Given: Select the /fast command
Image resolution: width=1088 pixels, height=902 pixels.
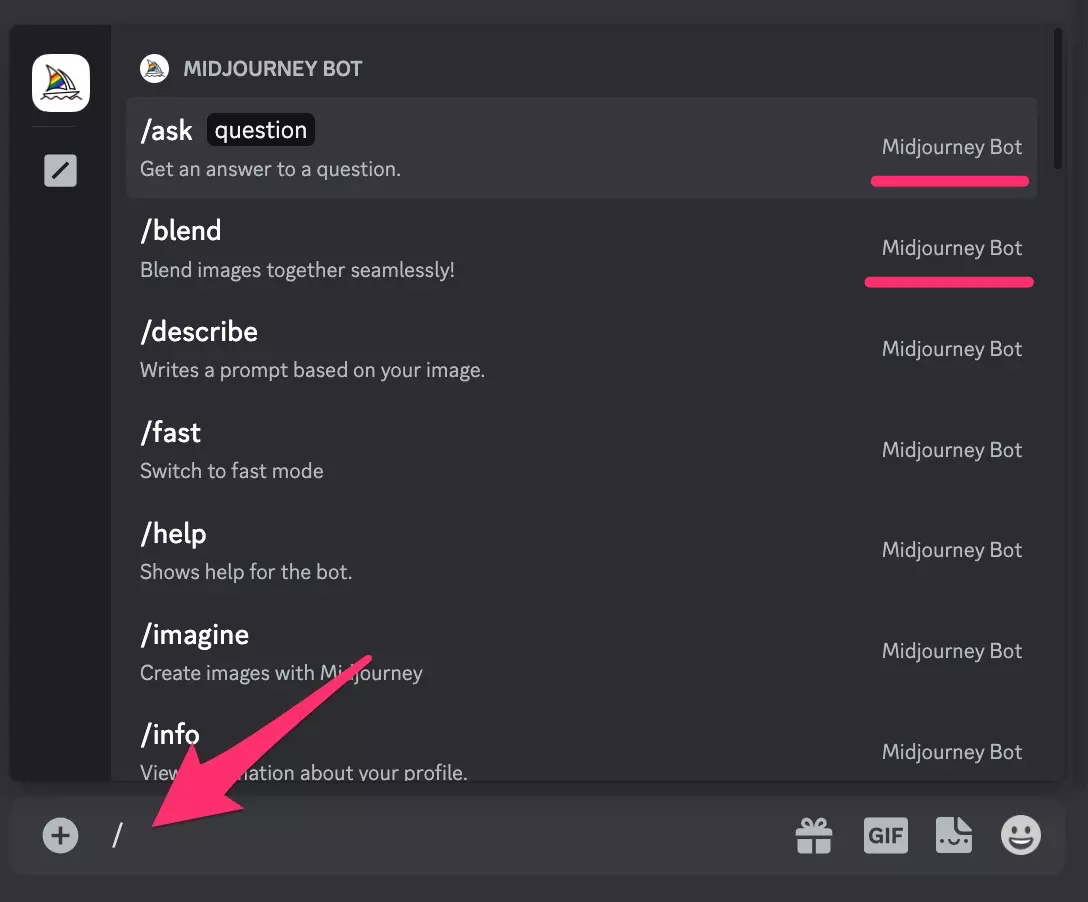Looking at the screenshot, I should pyautogui.click(x=581, y=450).
